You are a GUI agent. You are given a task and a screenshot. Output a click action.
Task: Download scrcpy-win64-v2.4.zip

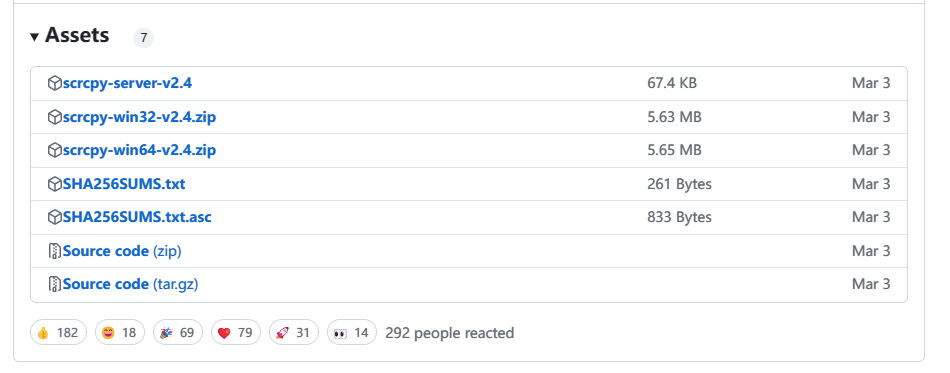click(139, 150)
